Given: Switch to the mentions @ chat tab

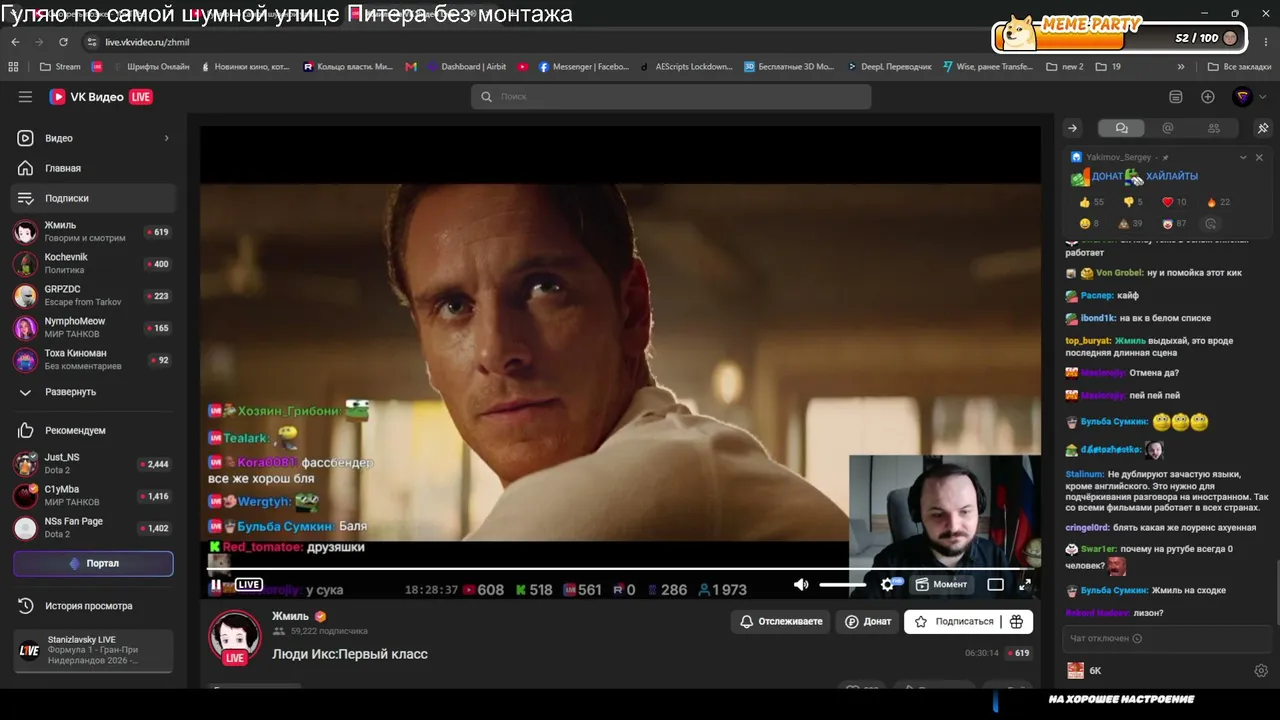Looking at the screenshot, I should point(1168,128).
